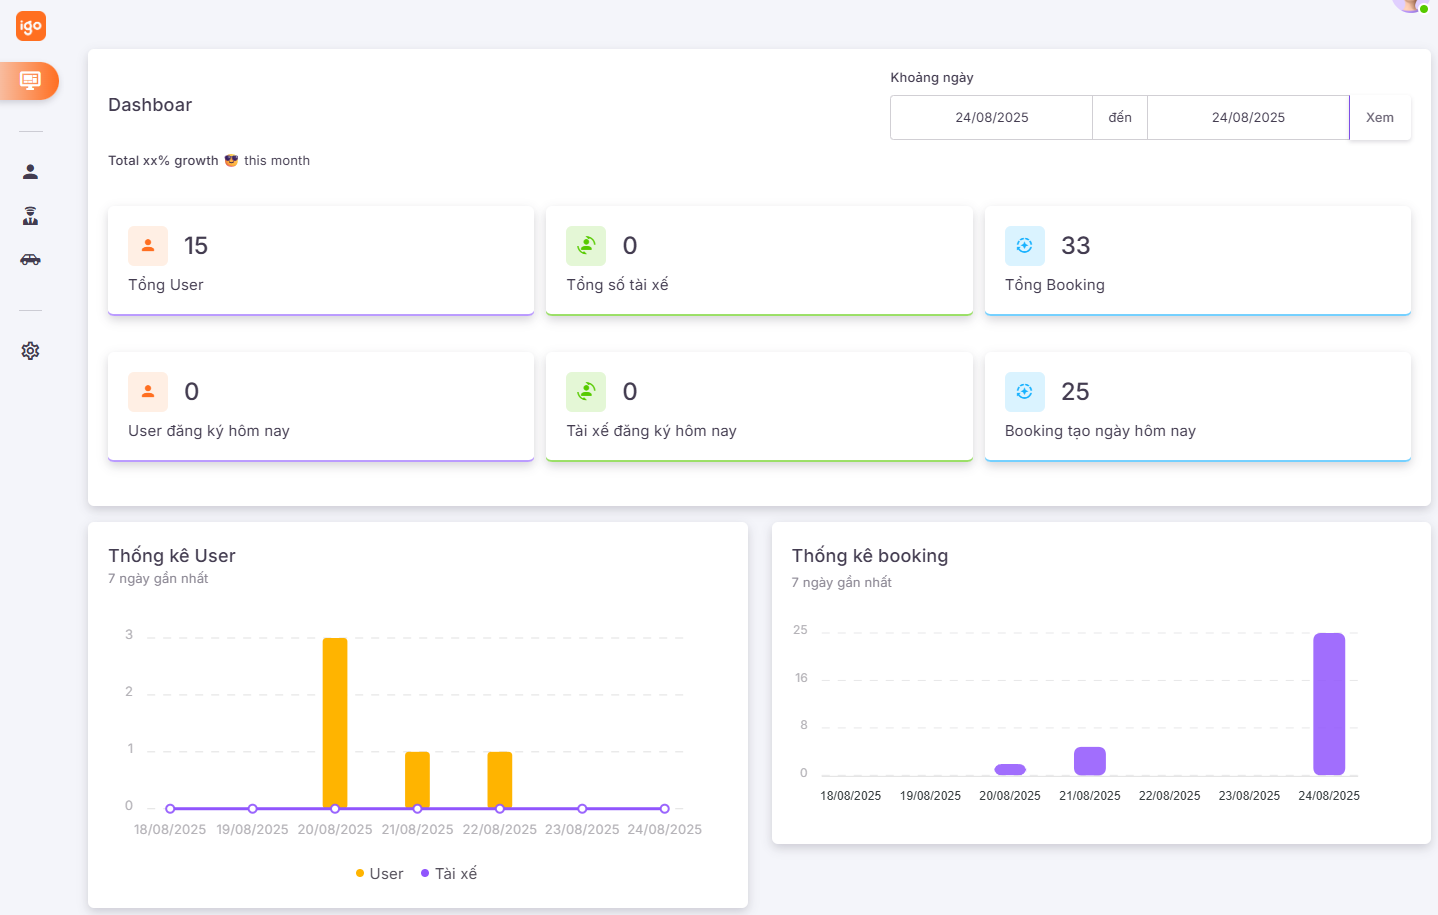The image size is (1438, 915).
Task: Open the dashboard monitor icon in sidebar
Action: click(x=30, y=80)
